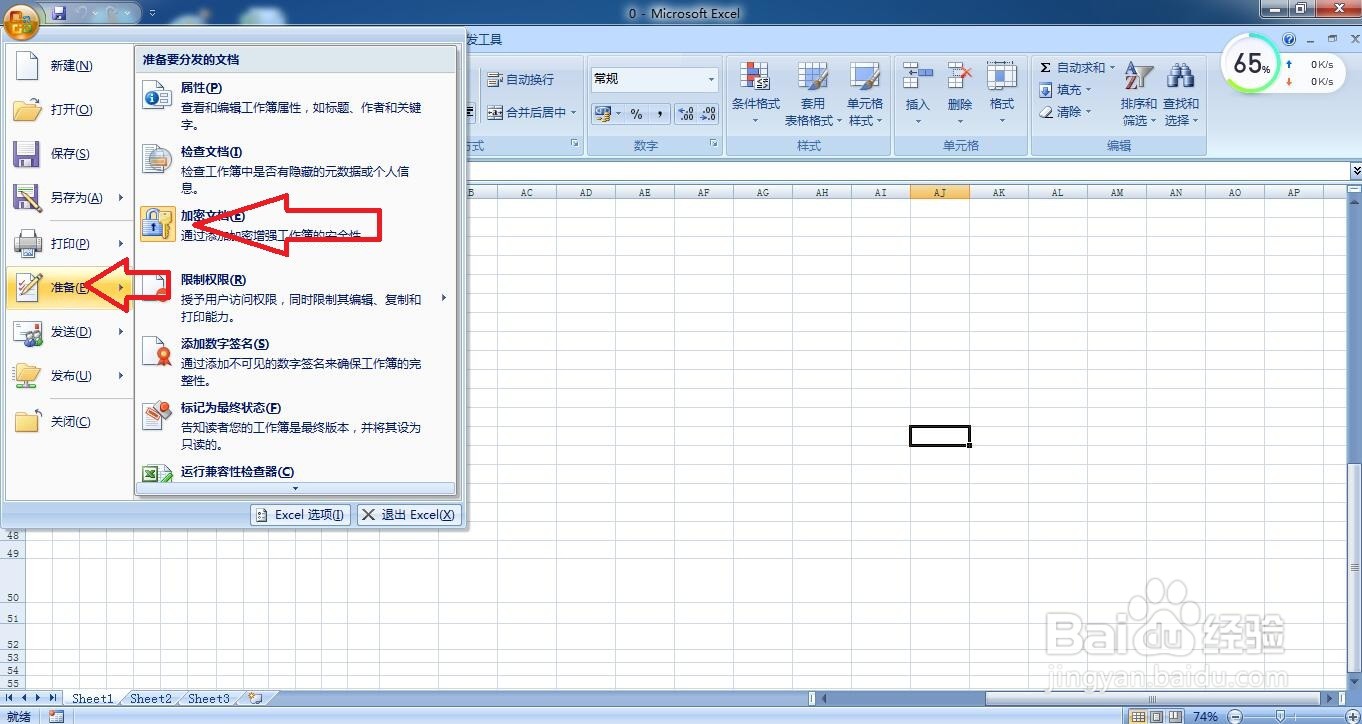The height and width of the screenshot is (724, 1362).
Task: Choose 关闭(C) in the Office menu
Action: pyautogui.click(x=68, y=422)
